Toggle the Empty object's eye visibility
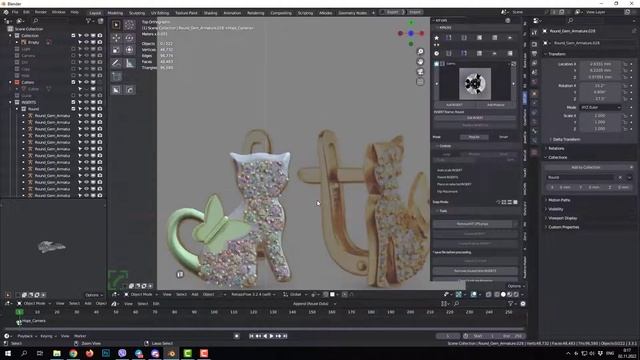The width and height of the screenshot is (640, 360). click(87, 42)
